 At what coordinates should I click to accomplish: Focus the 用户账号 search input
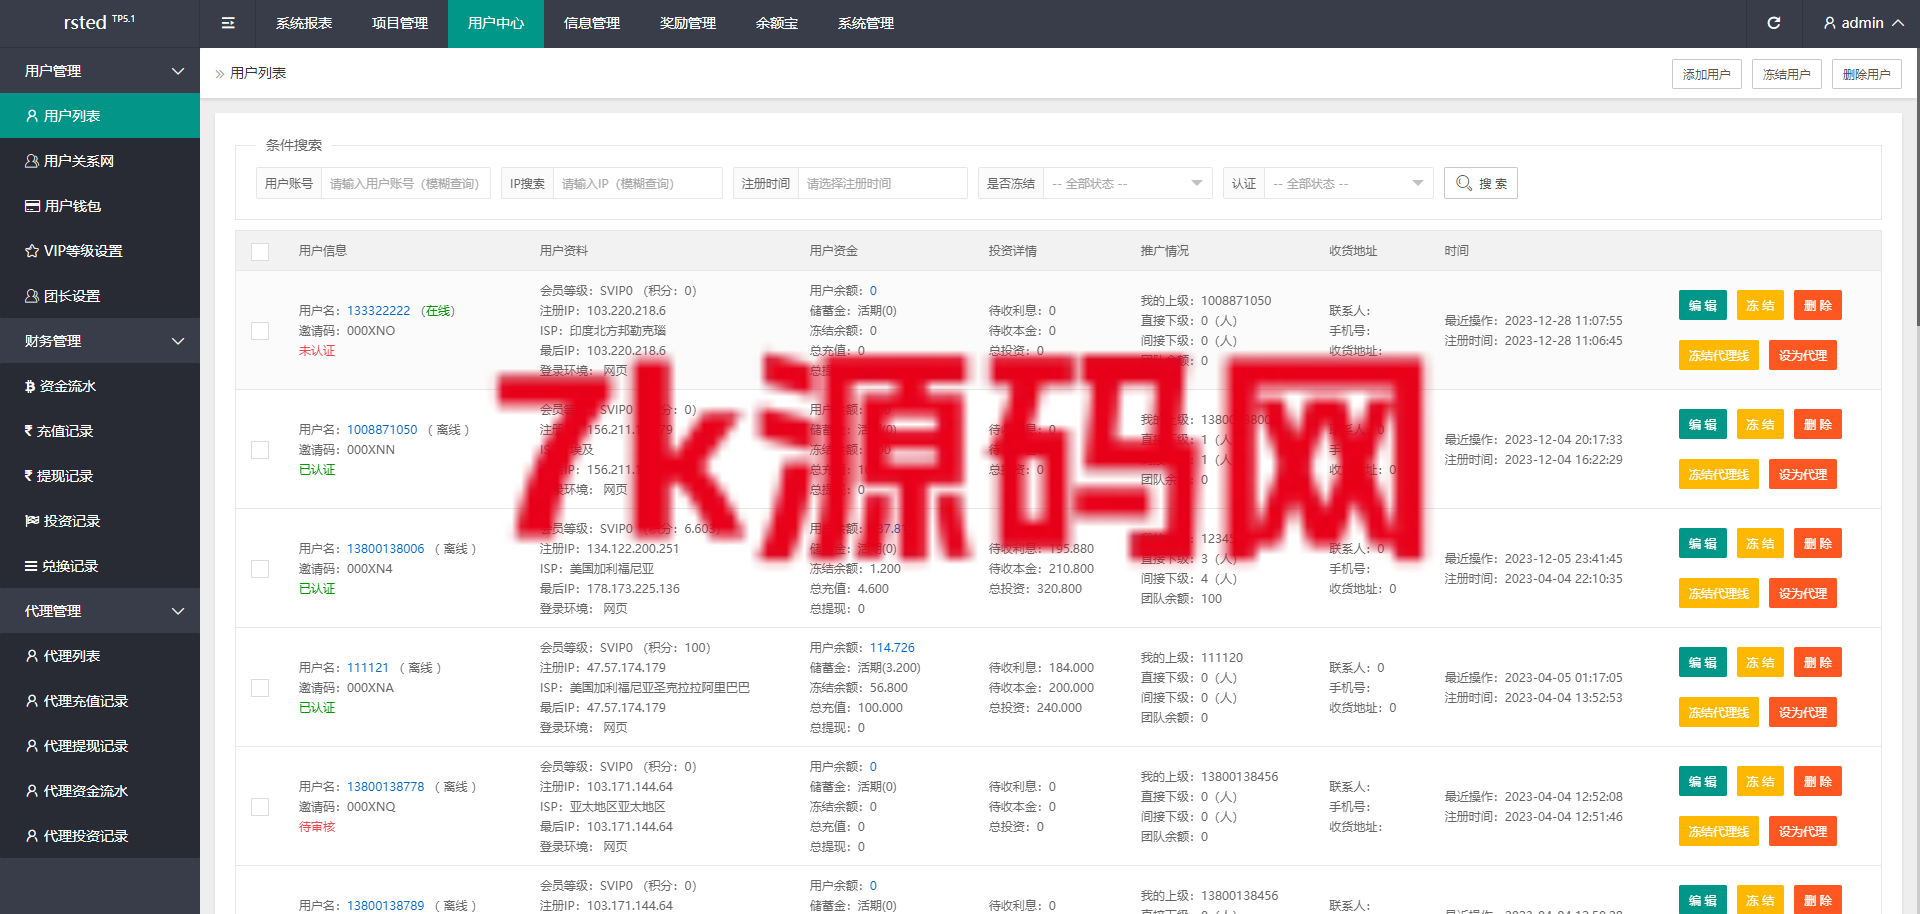pyautogui.click(x=405, y=183)
